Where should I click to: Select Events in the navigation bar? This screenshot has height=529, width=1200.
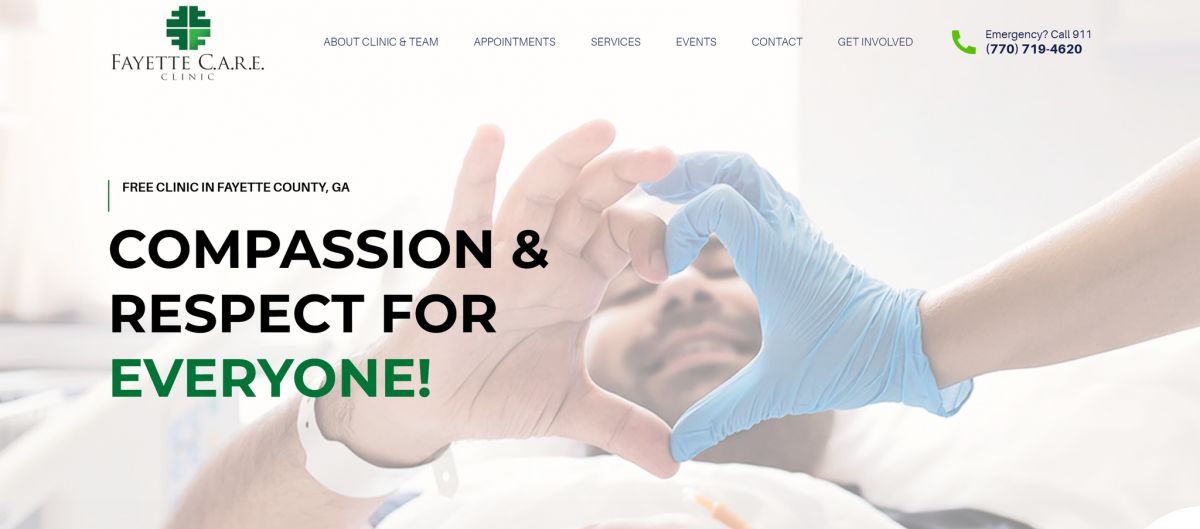[696, 42]
